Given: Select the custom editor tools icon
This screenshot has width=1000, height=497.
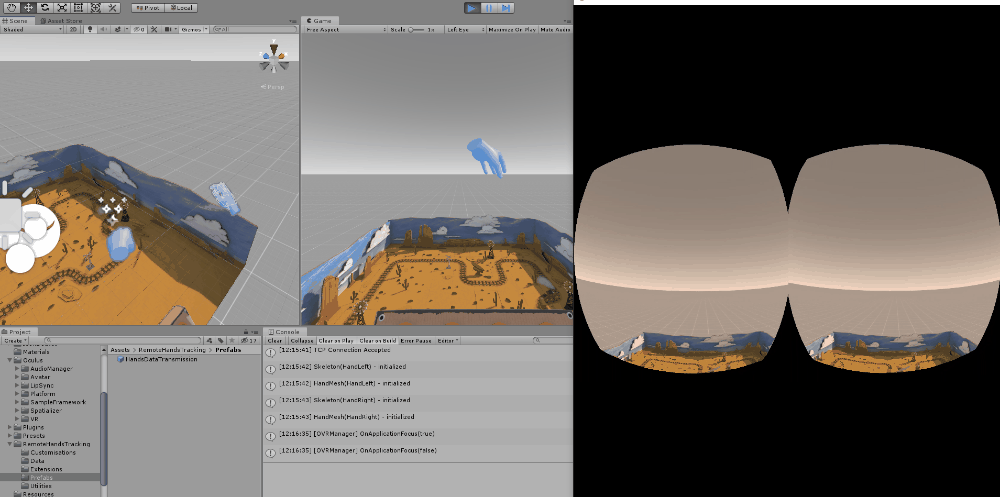Looking at the screenshot, I should click(x=112, y=8).
